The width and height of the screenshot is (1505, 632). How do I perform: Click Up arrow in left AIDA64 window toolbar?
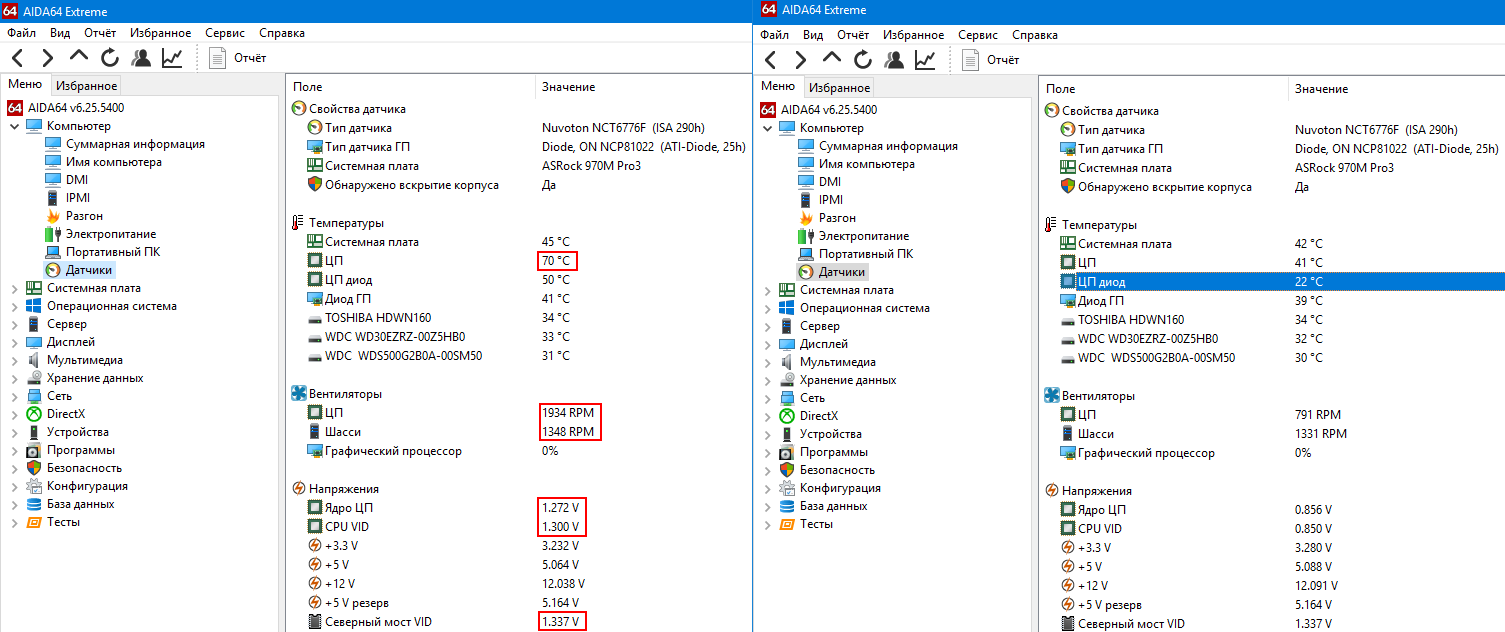tap(79, 58)
